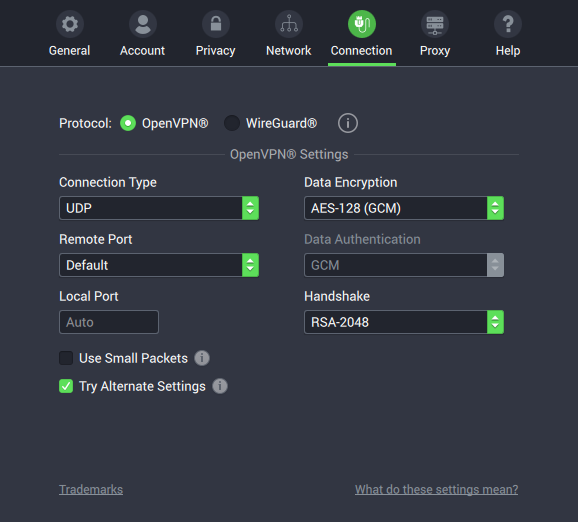Click the 'Local Port' label

coord(88,296)
